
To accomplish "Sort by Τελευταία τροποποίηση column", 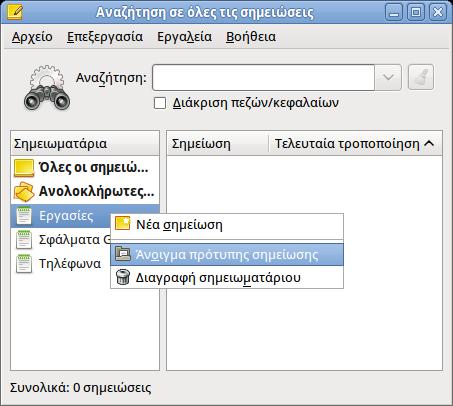I will (x=355, y=144).
